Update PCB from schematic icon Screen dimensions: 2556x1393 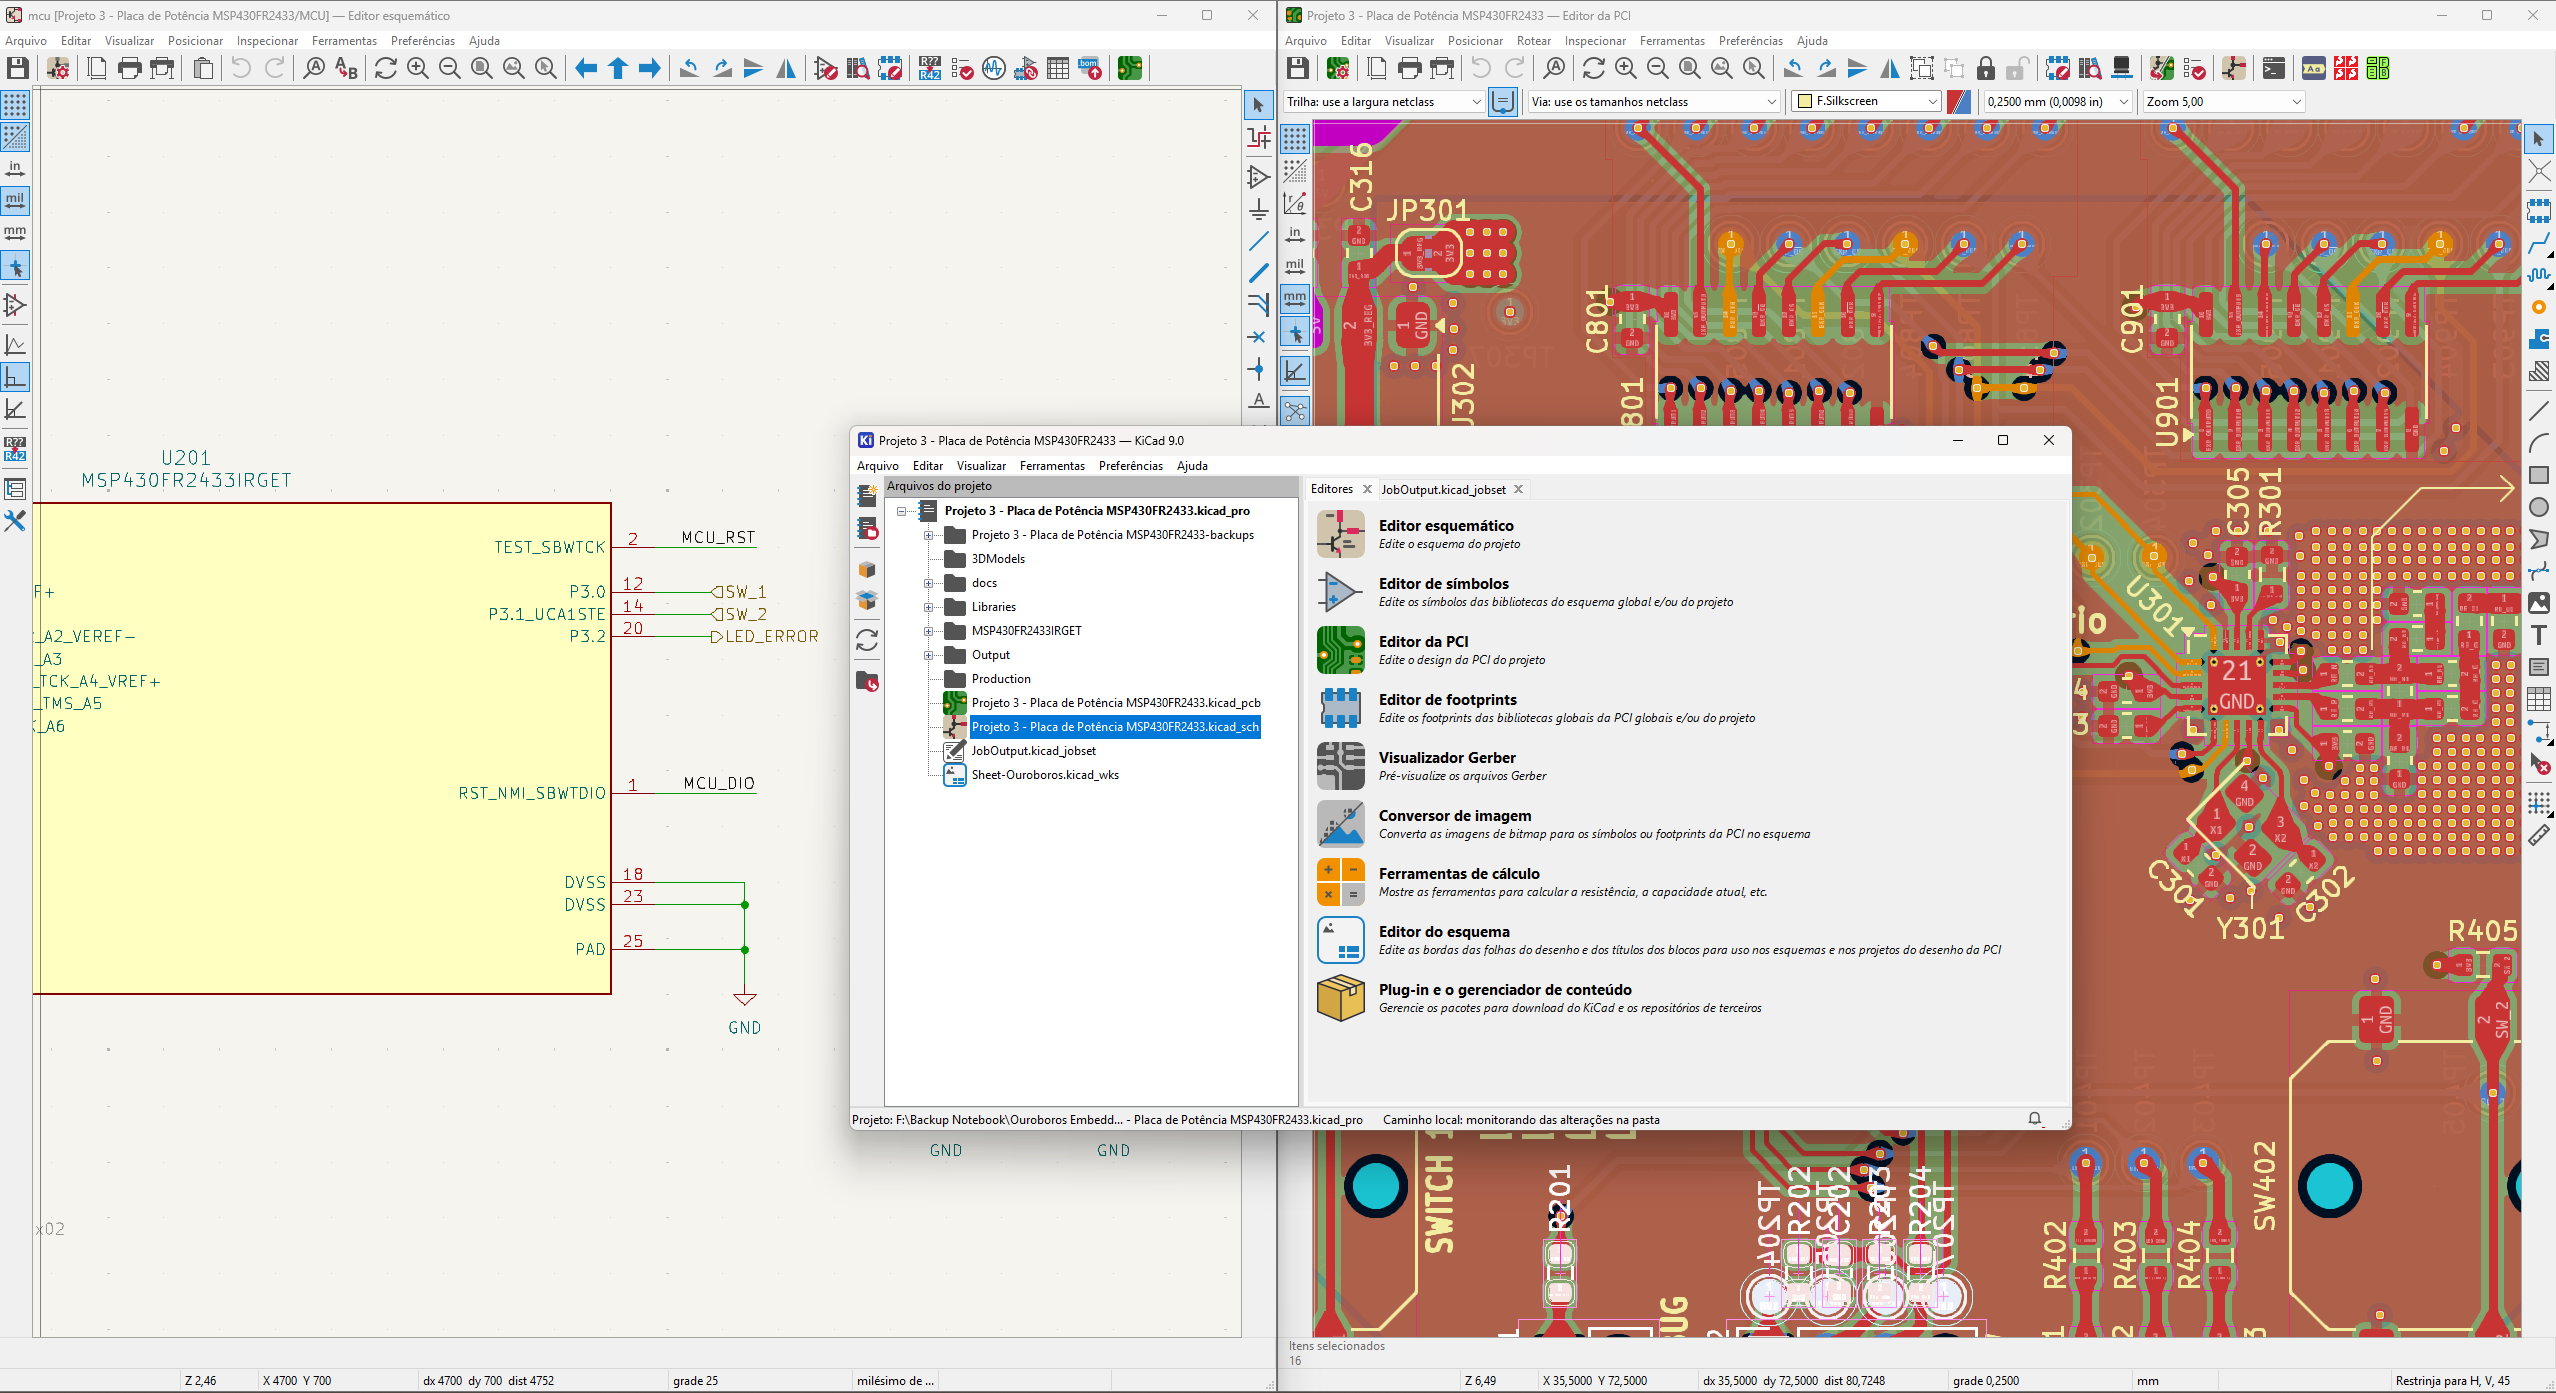pos(2162,68)
